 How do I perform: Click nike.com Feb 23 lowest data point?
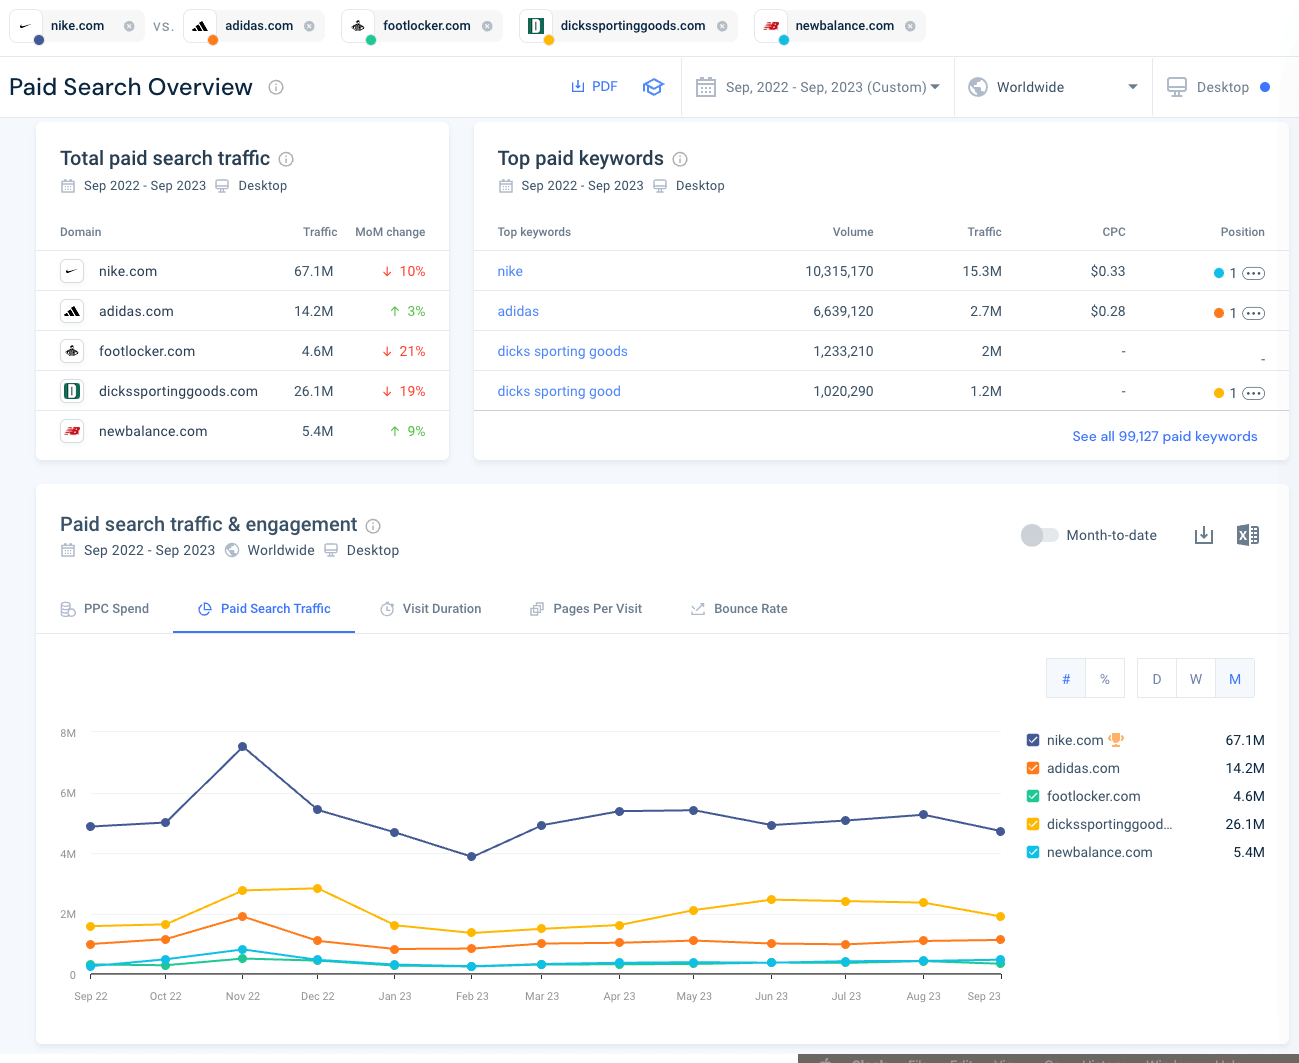point(472,857)
